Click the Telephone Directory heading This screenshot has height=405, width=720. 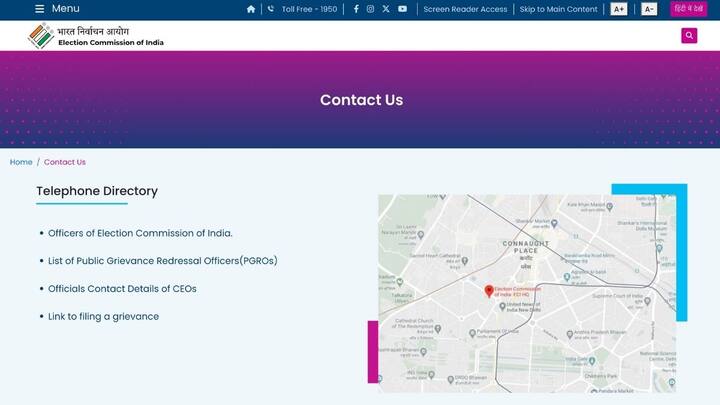(97, 191)
